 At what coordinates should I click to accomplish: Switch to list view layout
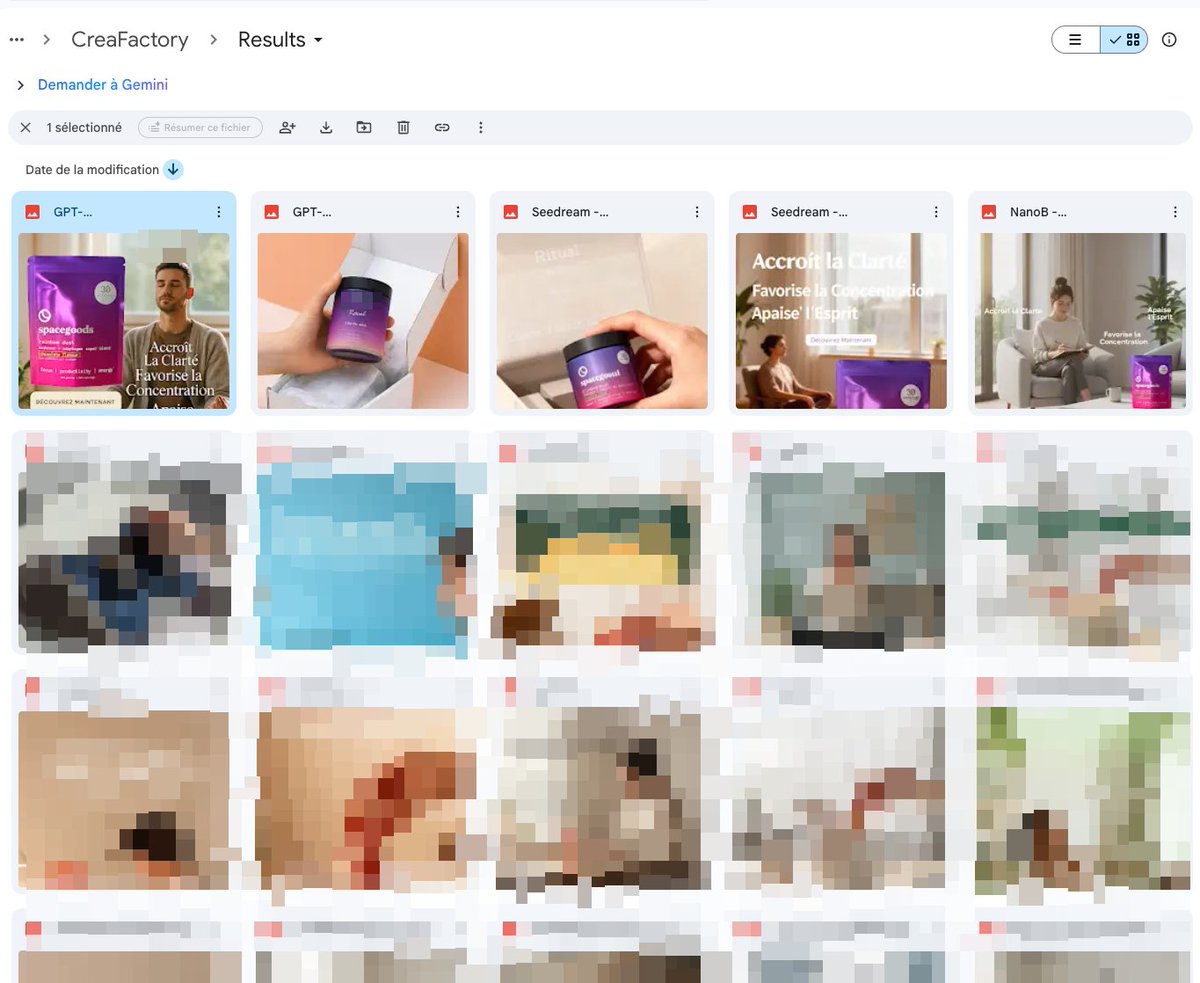coord(1076,40)
